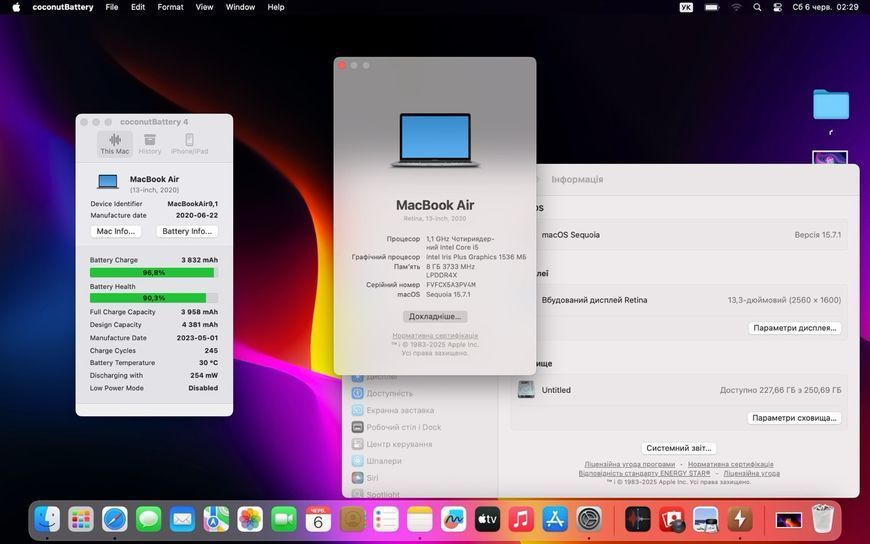Select the serial number FVFCX5A3PV4M text

tap(451, 285)
